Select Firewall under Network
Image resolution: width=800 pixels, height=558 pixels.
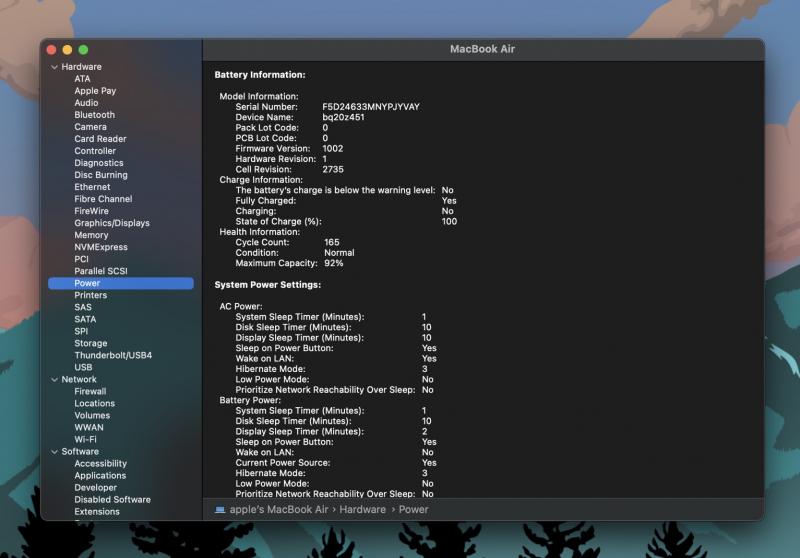tap(90, 391)
